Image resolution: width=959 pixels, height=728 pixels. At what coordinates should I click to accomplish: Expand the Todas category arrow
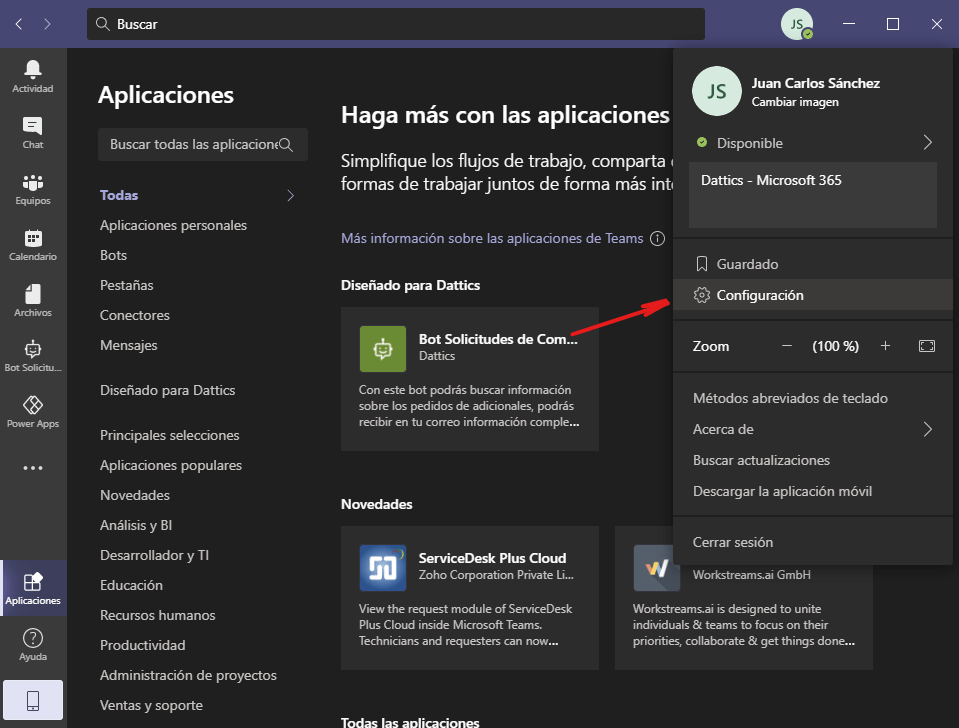[x=291, y=195]
